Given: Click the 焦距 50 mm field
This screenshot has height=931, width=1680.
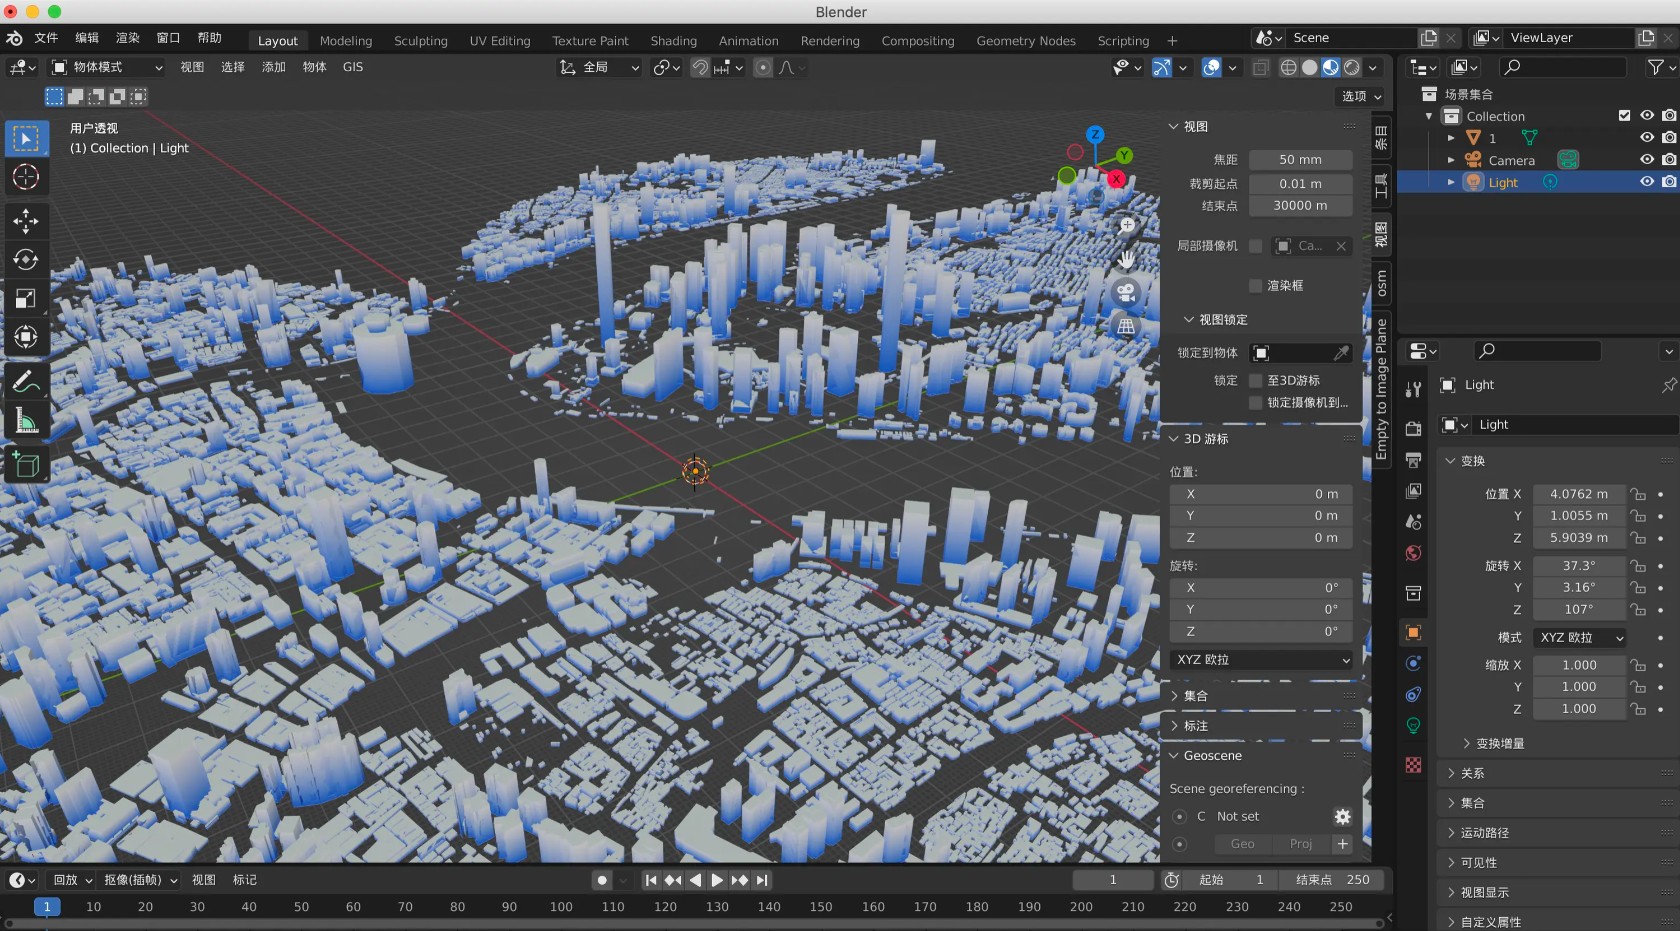Looking at the screenshot, I should pos(1300,160).
